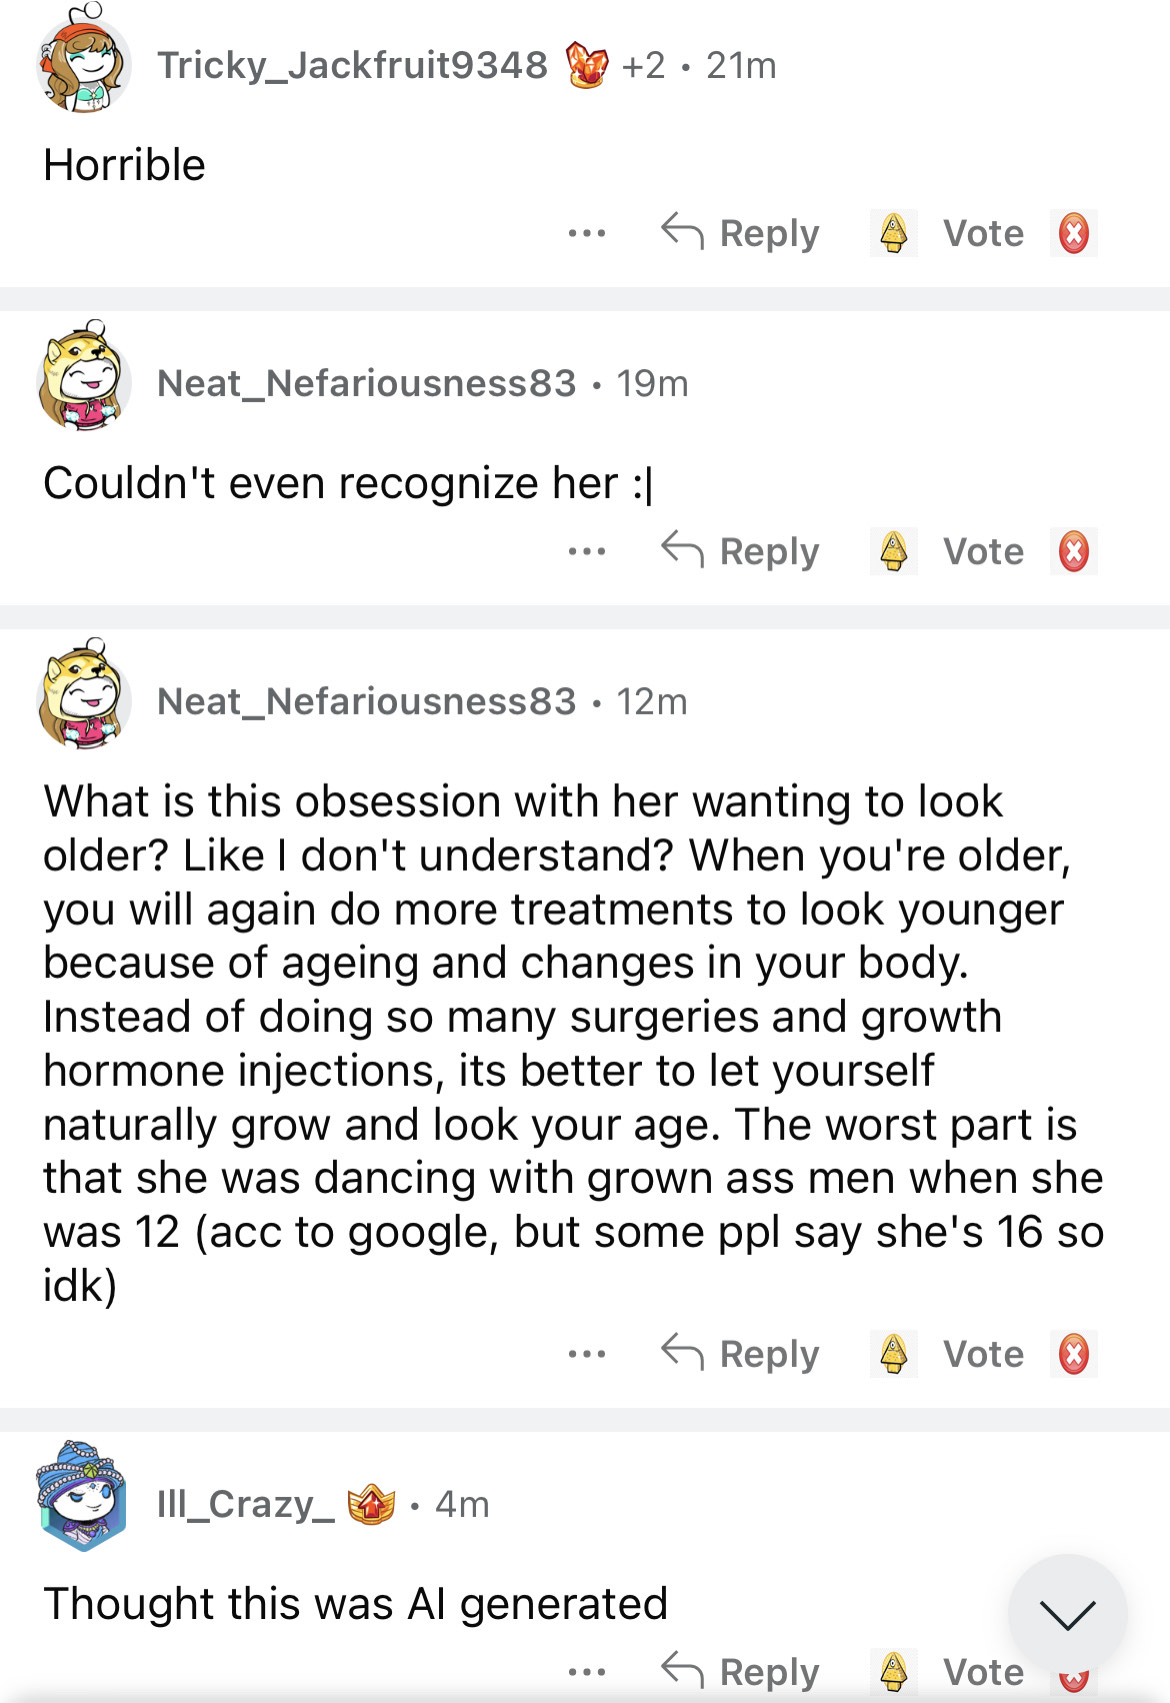
Task: Reply to Tricky_Jackfruit9348's comment
Action: 741,234
